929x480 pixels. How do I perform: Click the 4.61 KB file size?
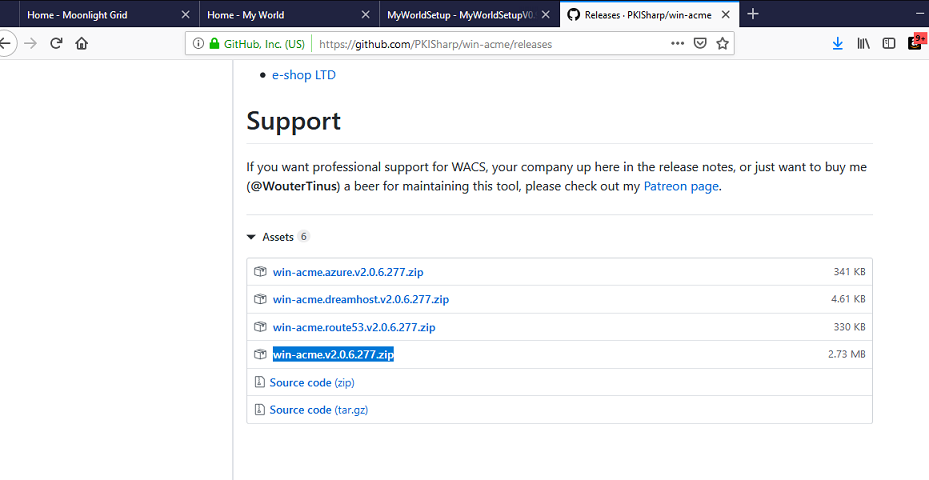(848, 299)
